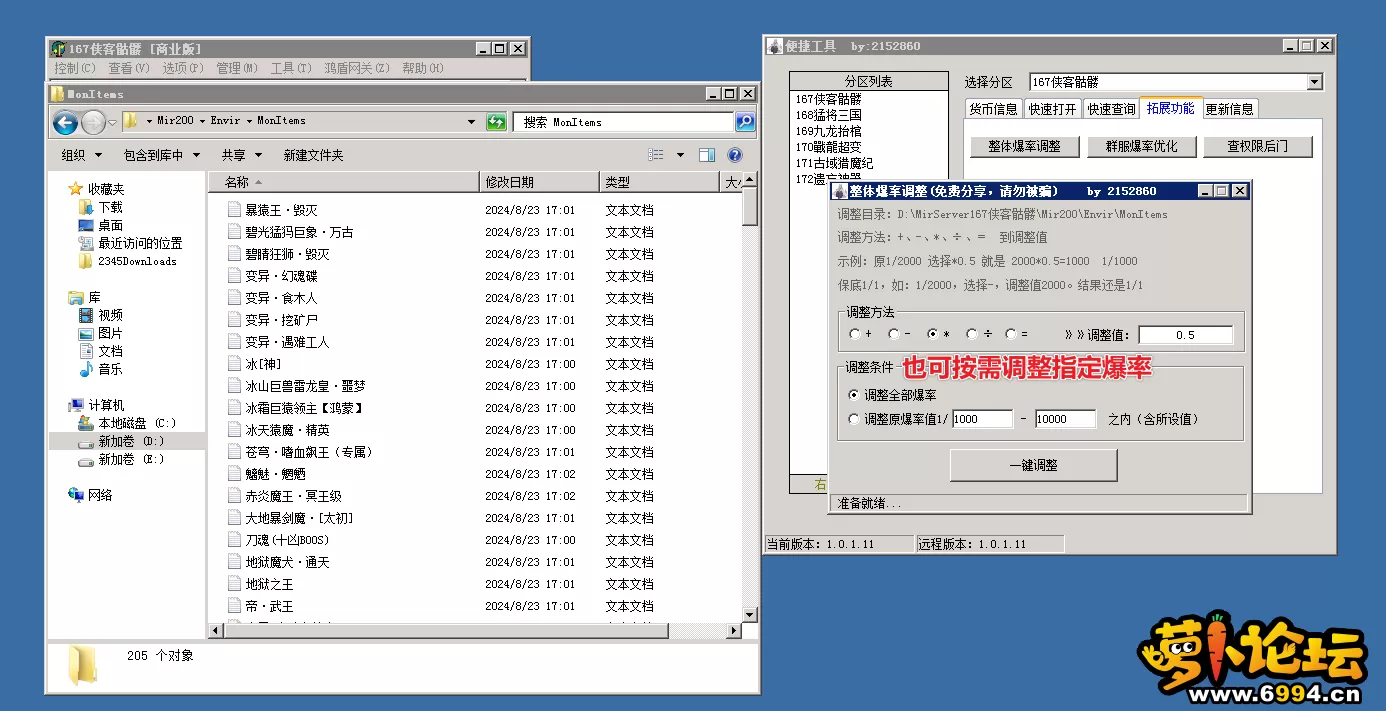Open the 鸿盾网关(Z) menu
This screenshot has width=1386, height=711.
coord(356,68)
